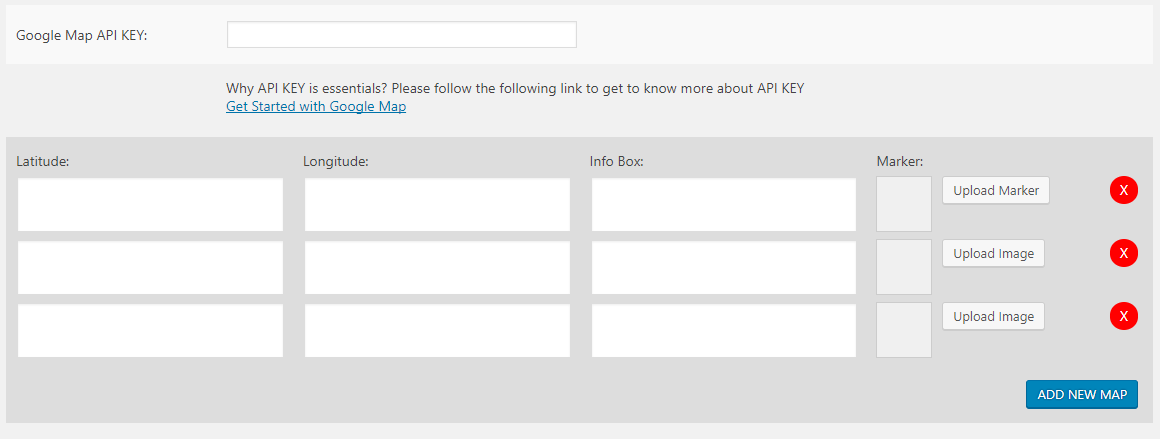
Task: Click the first Latitude text box
Action: coord(150,205)
